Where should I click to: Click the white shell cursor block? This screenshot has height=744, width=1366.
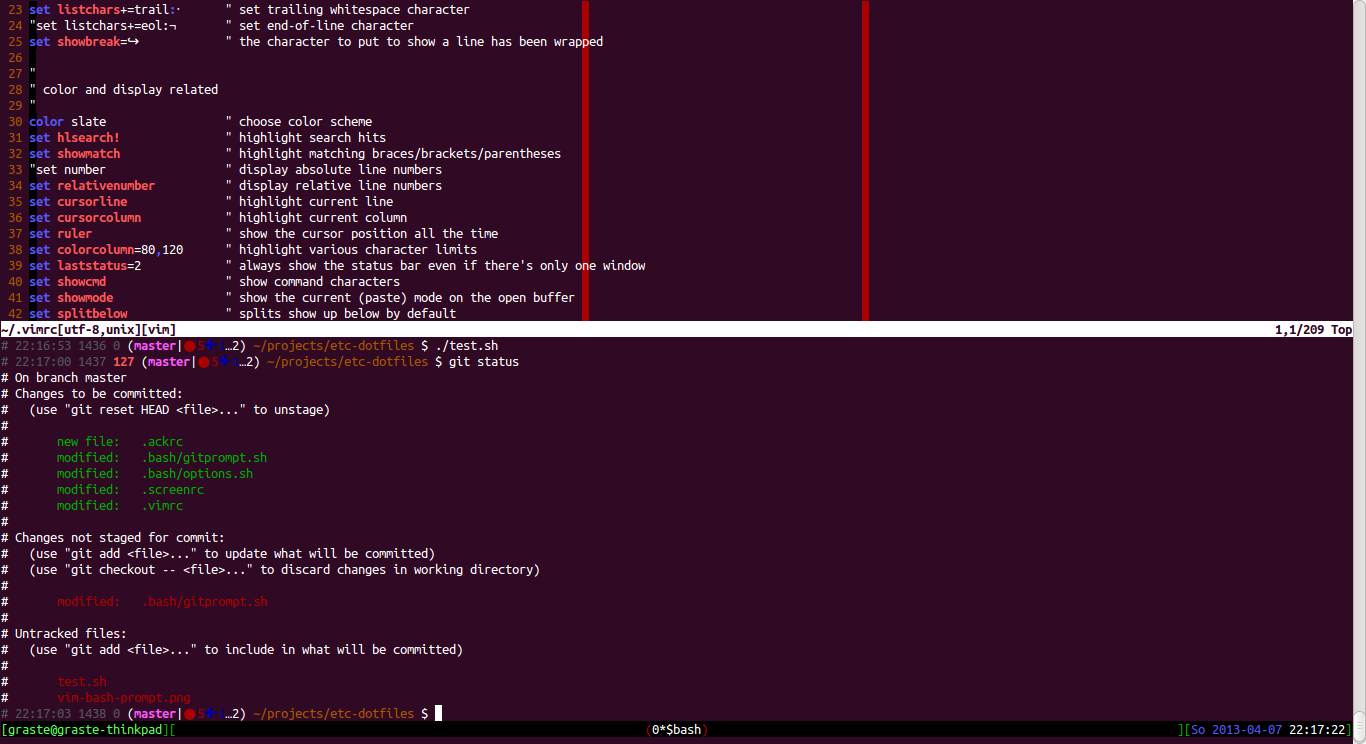pyautogui.click(x=438, y=713)
